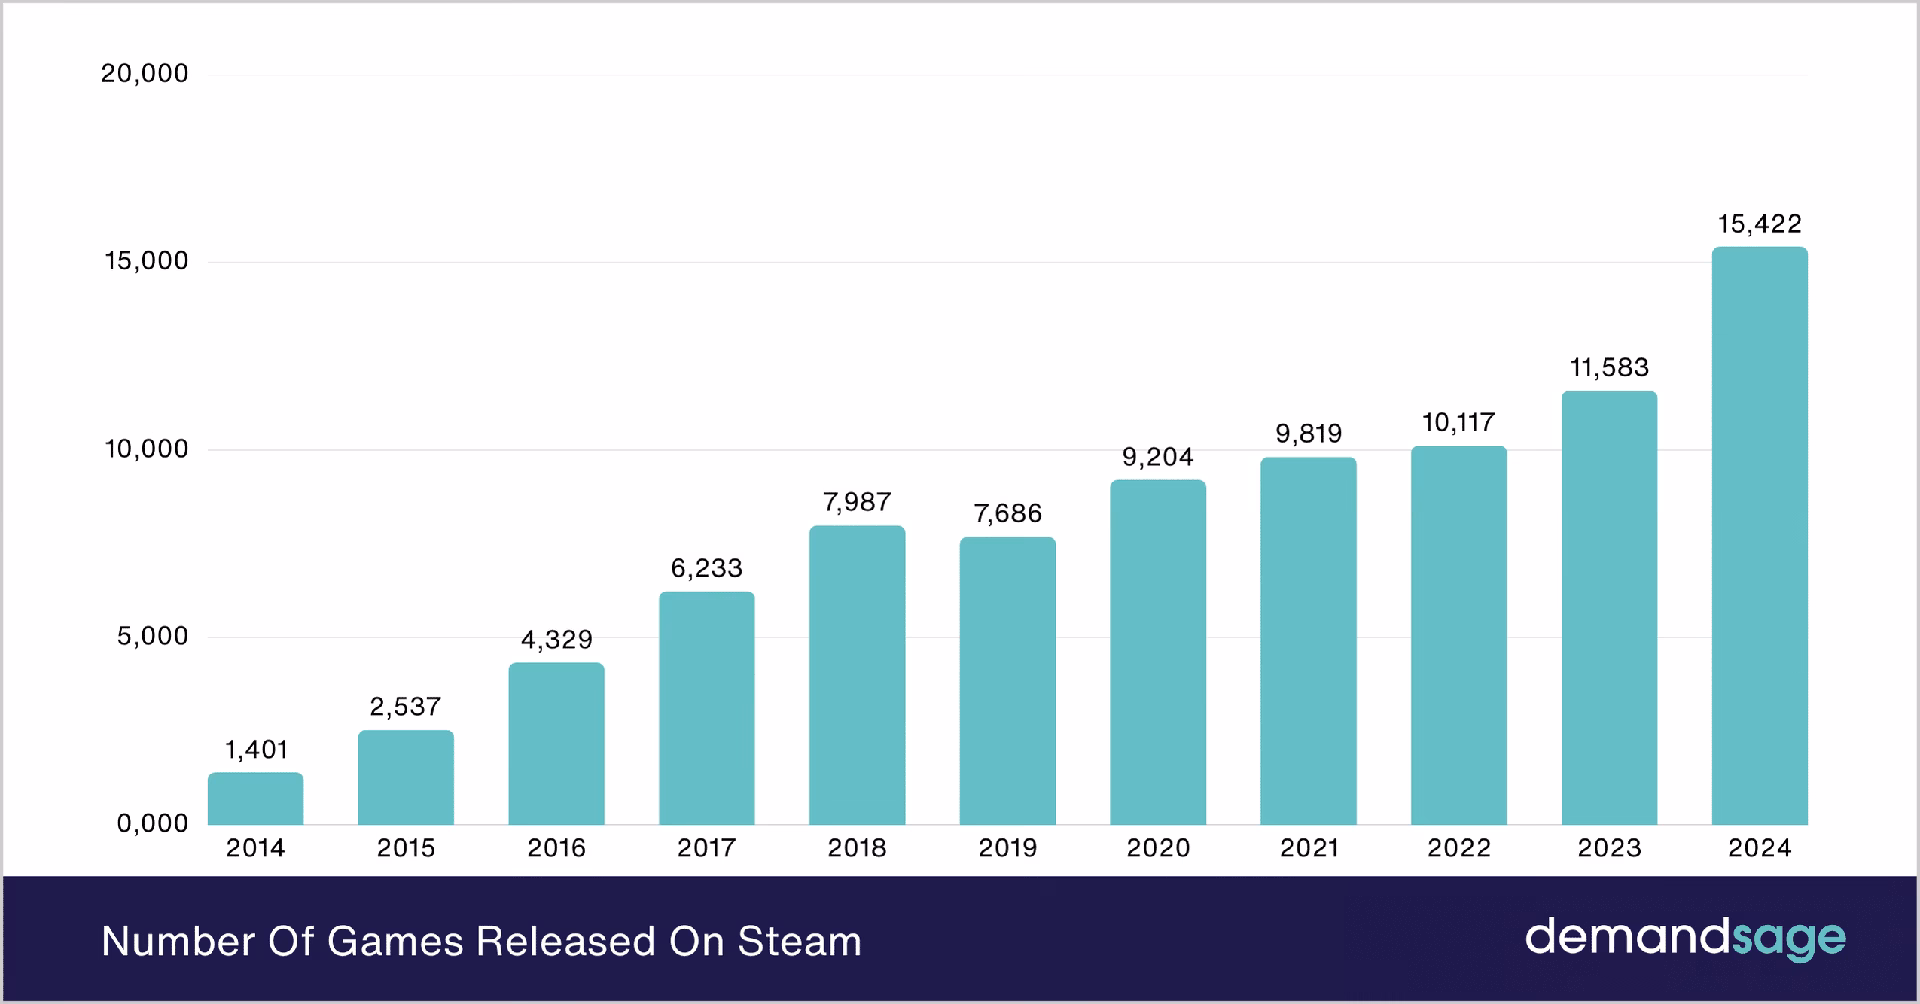The width and height of the screenshot is (1920, 1004).
Task: Click the 2020 x-axis year label
Action: 1158,848
